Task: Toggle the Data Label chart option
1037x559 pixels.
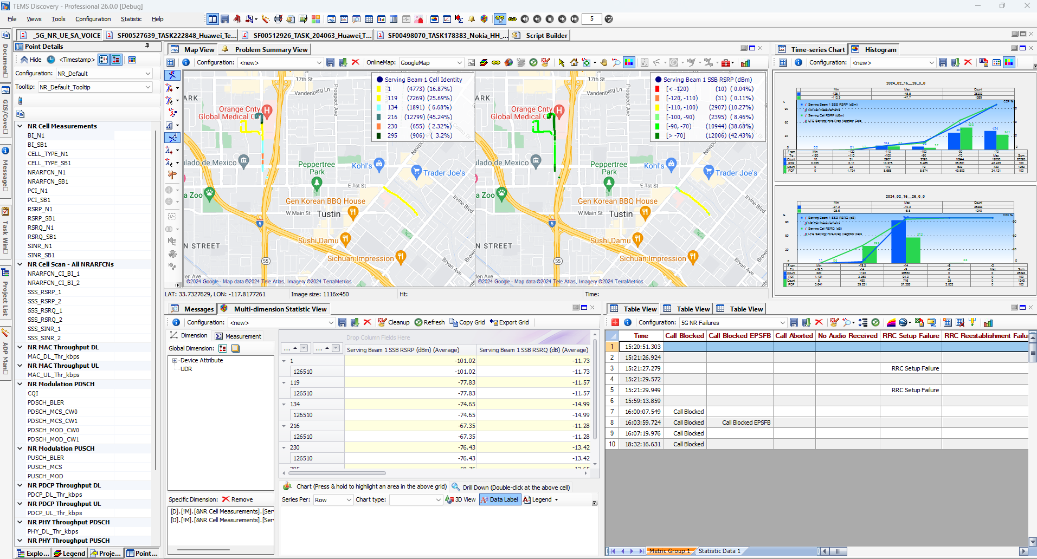Action: point(499,499)
